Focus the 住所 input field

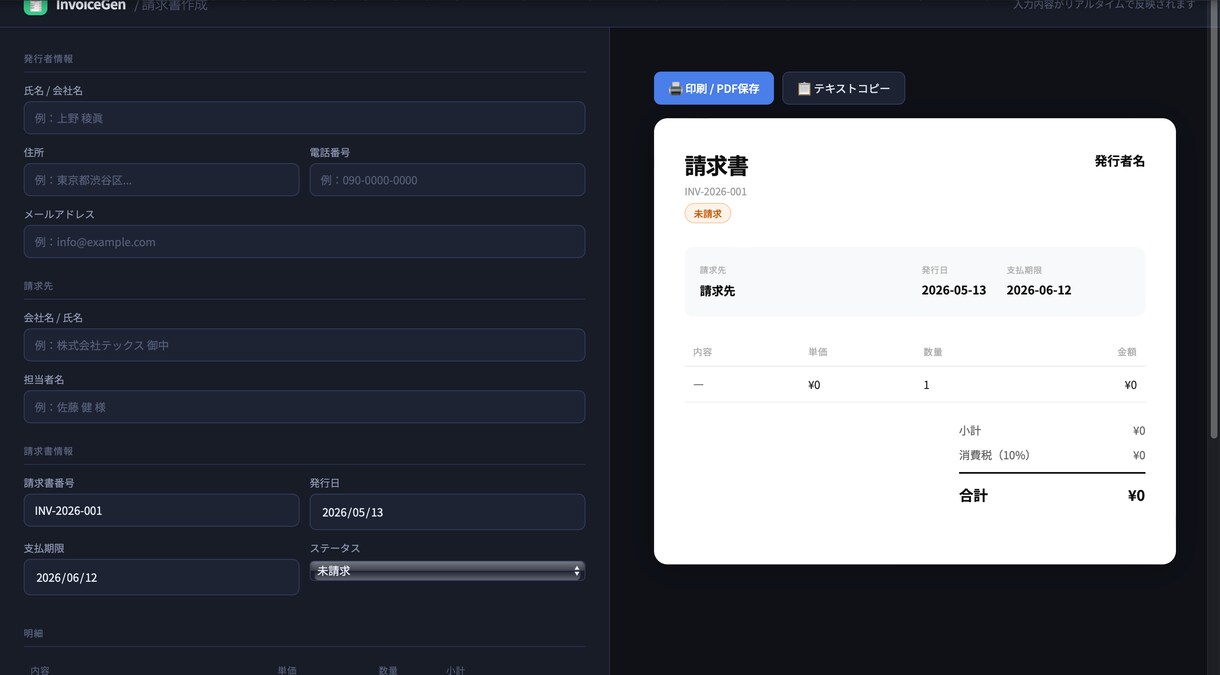coord(161,180)
